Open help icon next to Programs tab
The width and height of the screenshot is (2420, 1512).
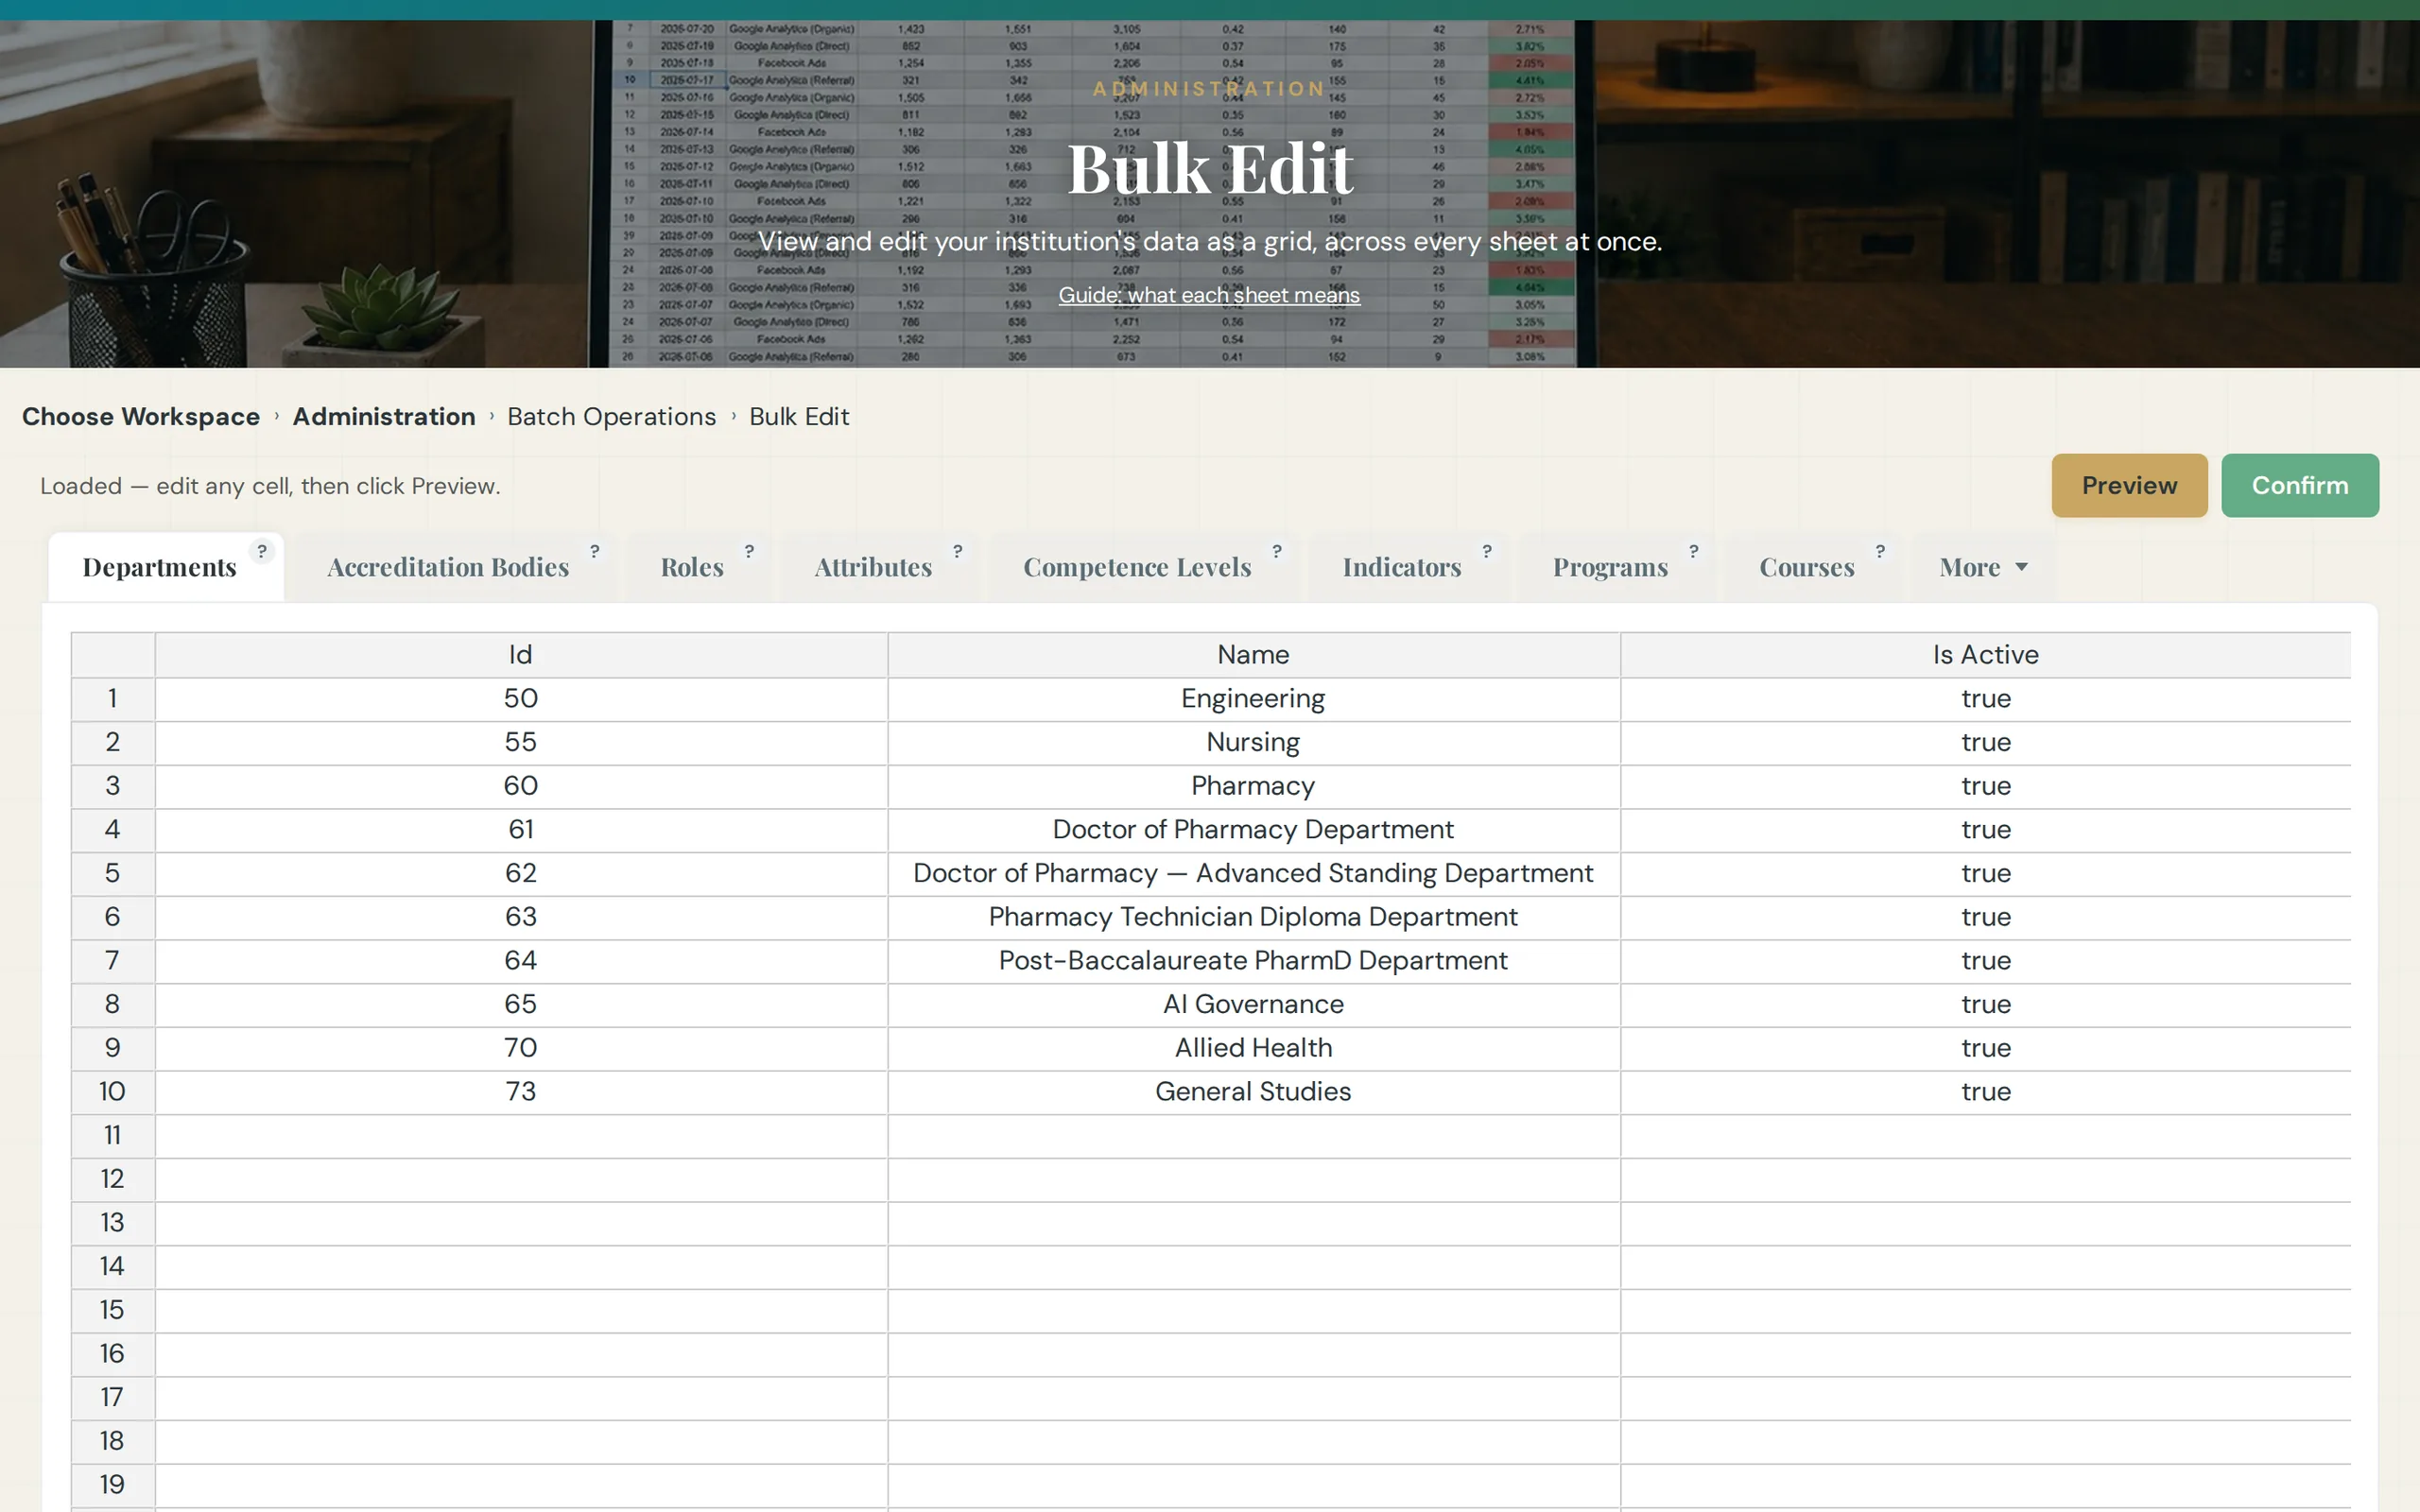point(1694,551)
